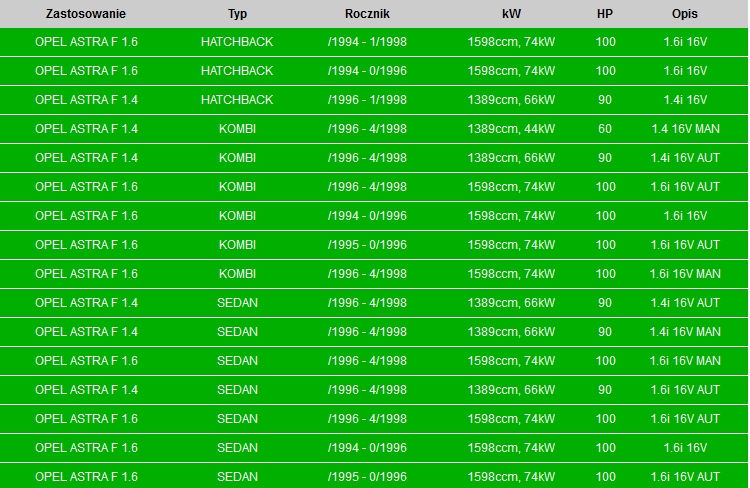The image size is (750, 488).
Task: Click '1.6i 16V MAN' in the KOMBI row
Action: [x=685, y=274]
